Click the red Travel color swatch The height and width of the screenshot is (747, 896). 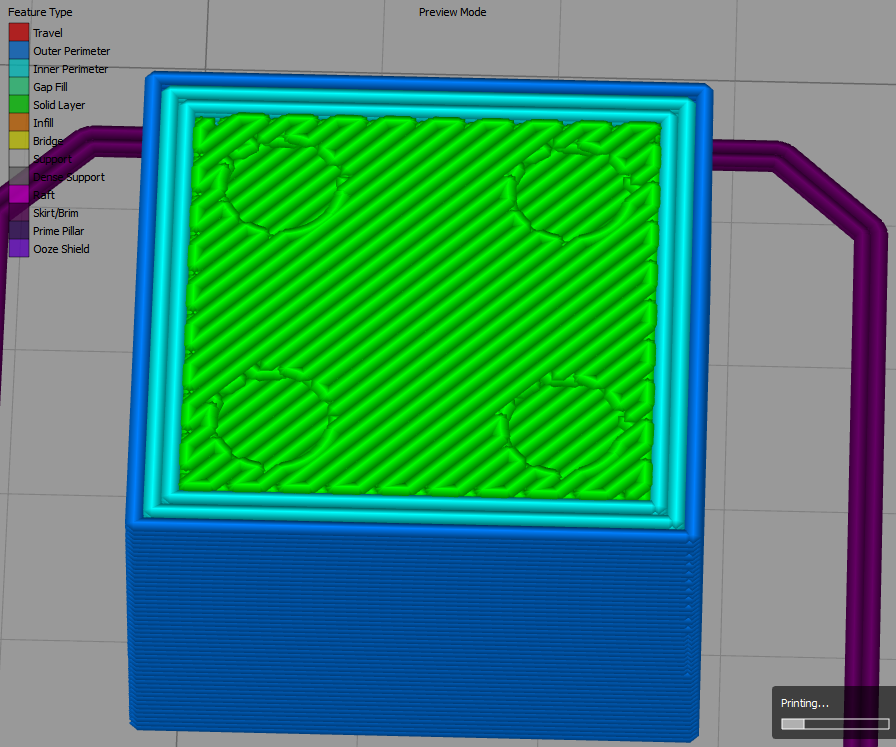[19, 33]
